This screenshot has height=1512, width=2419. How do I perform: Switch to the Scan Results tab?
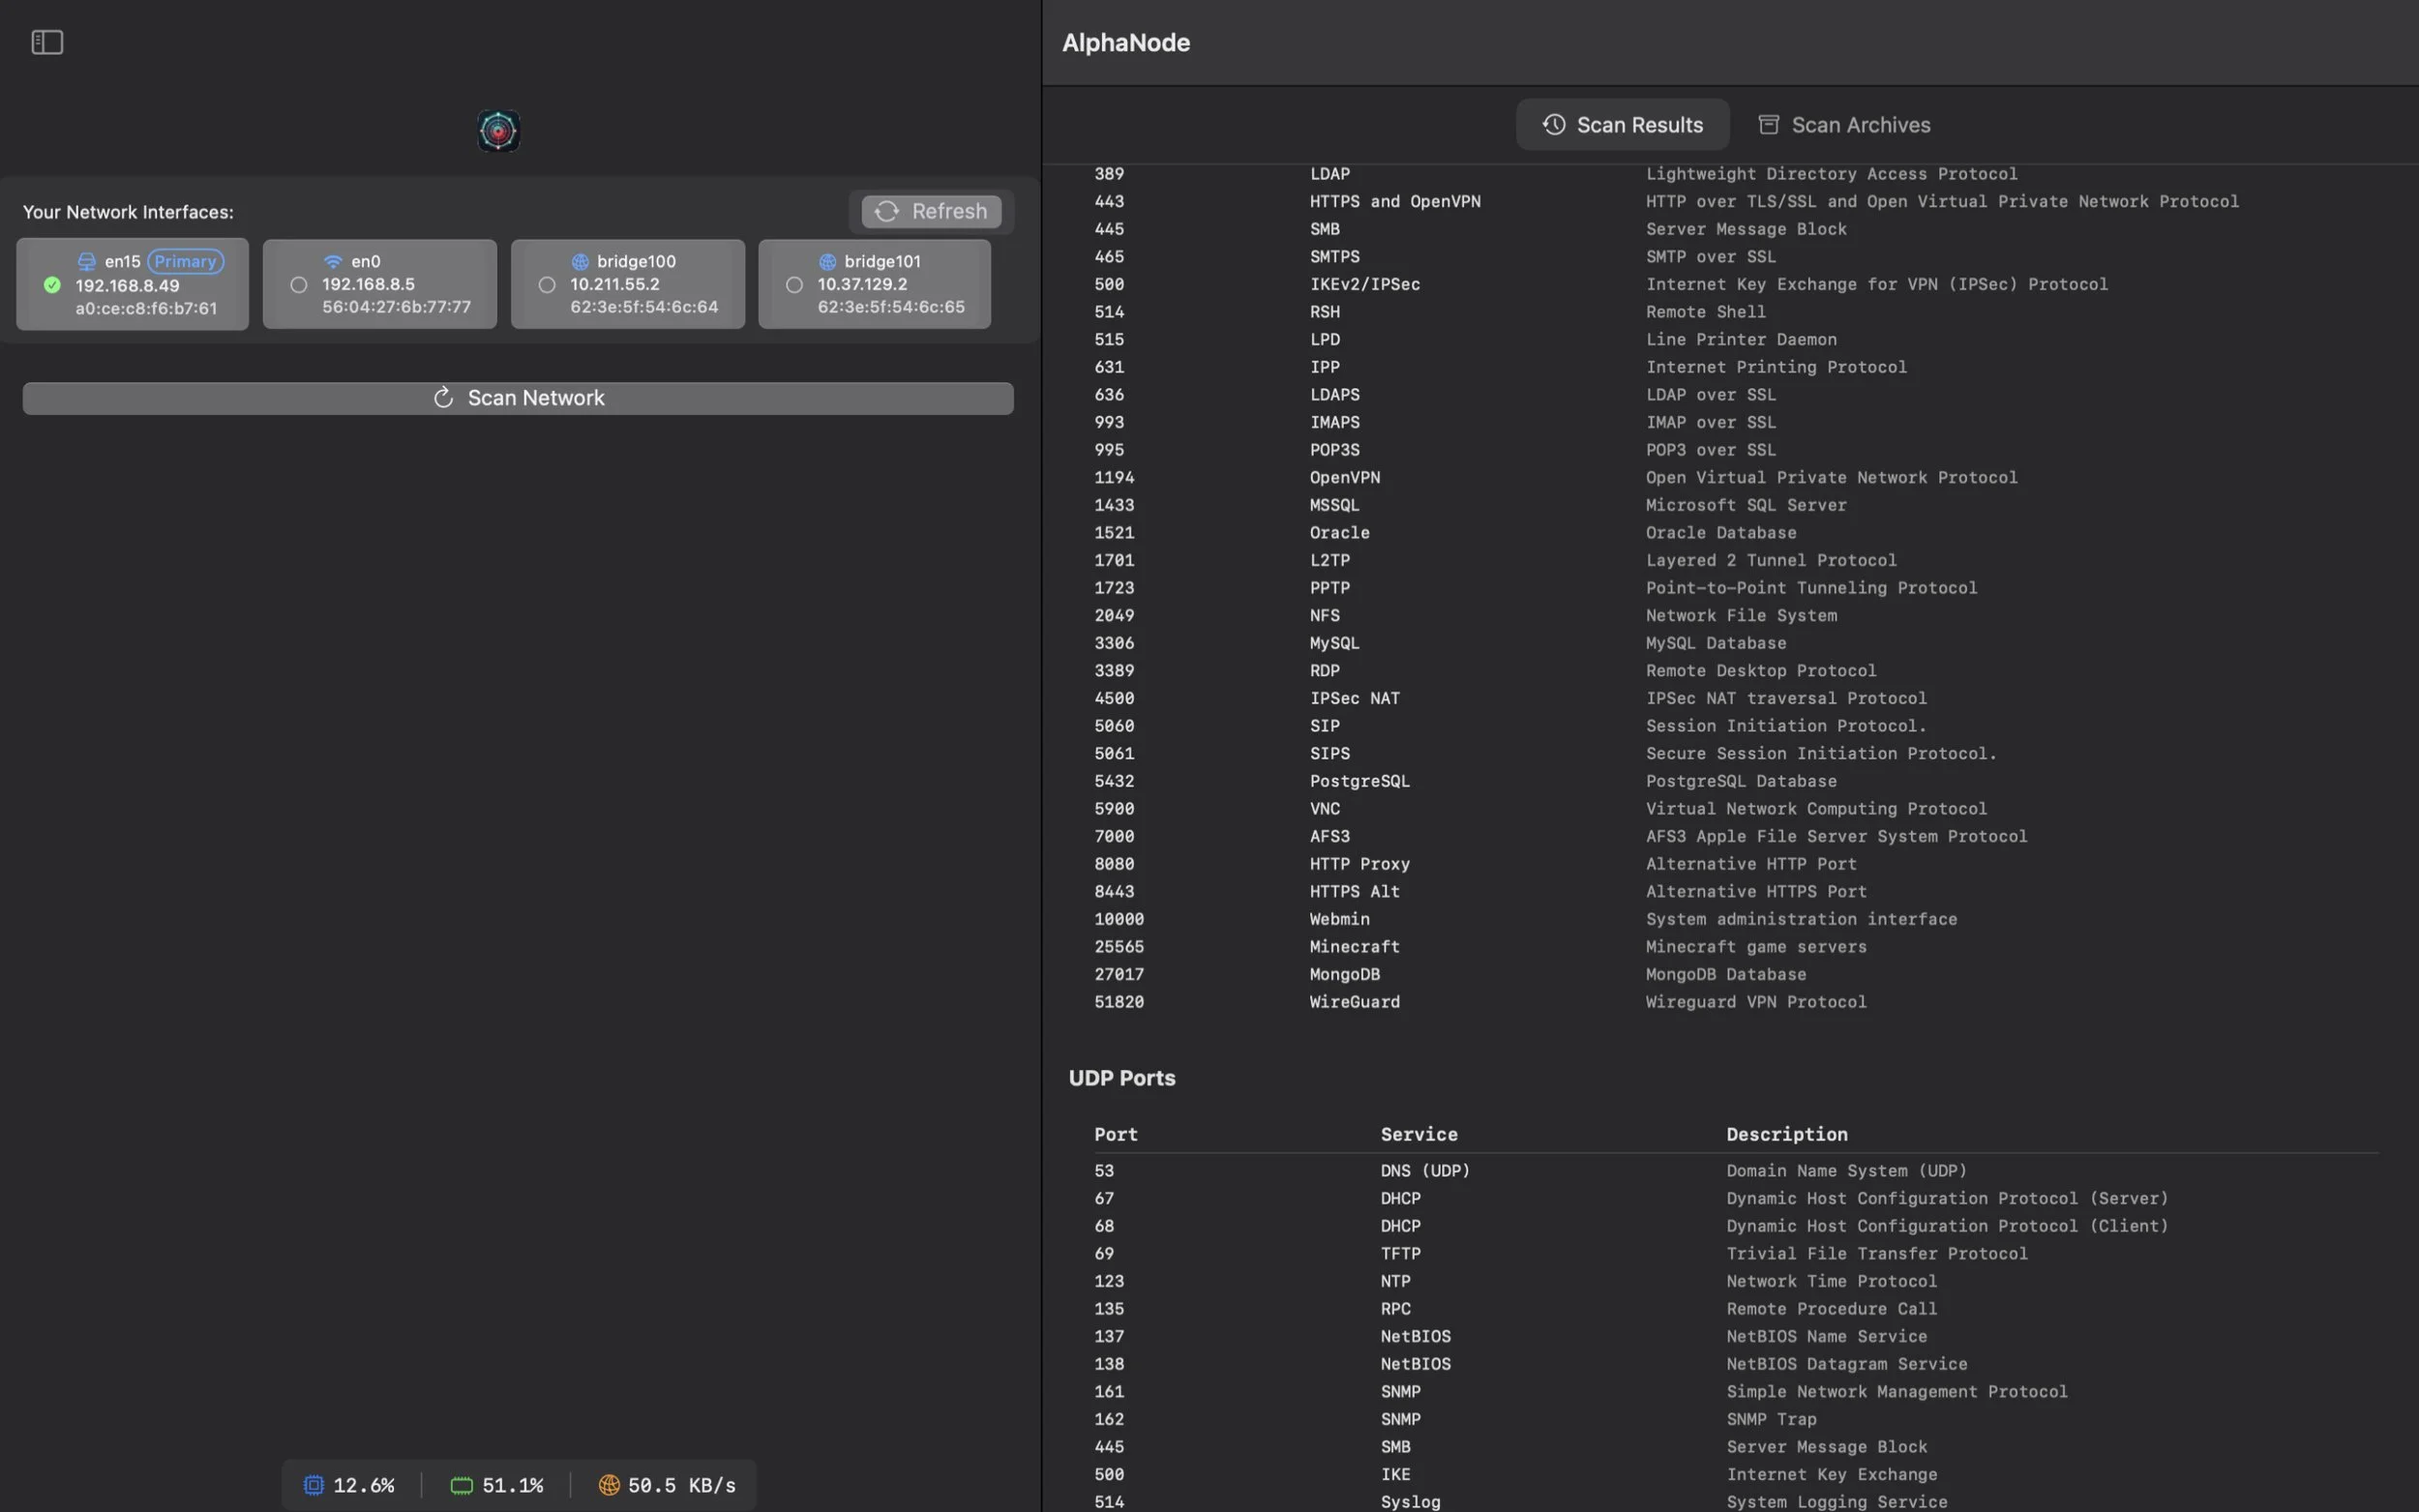click(x=1622, y=125)
